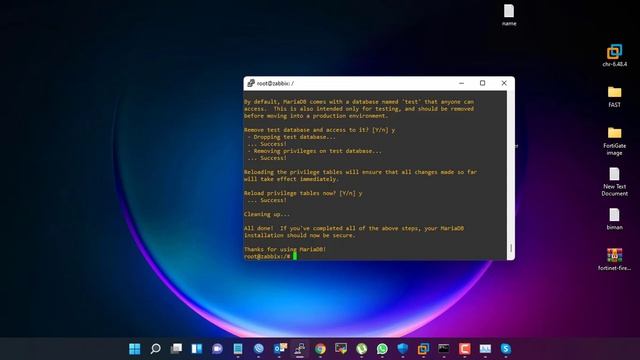Viewport: 640px width, 360px height.
Task: Open Task View from the taskbar
Action: [x=176, y=349]
